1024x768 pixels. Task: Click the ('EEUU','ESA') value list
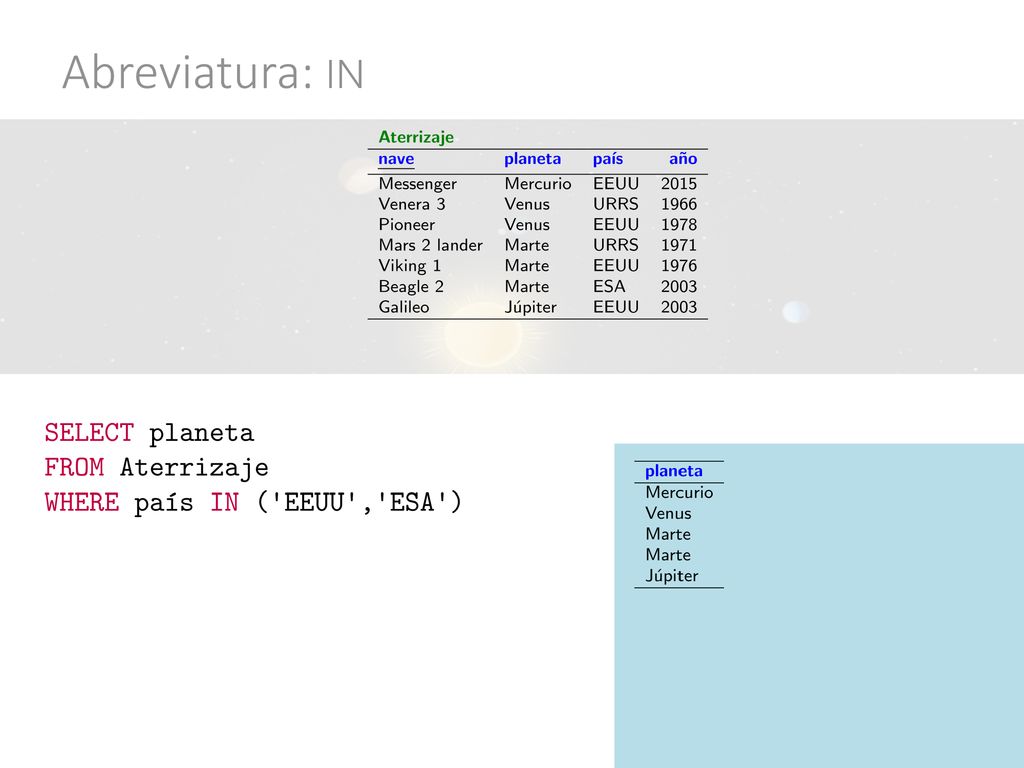coord(359,502)
